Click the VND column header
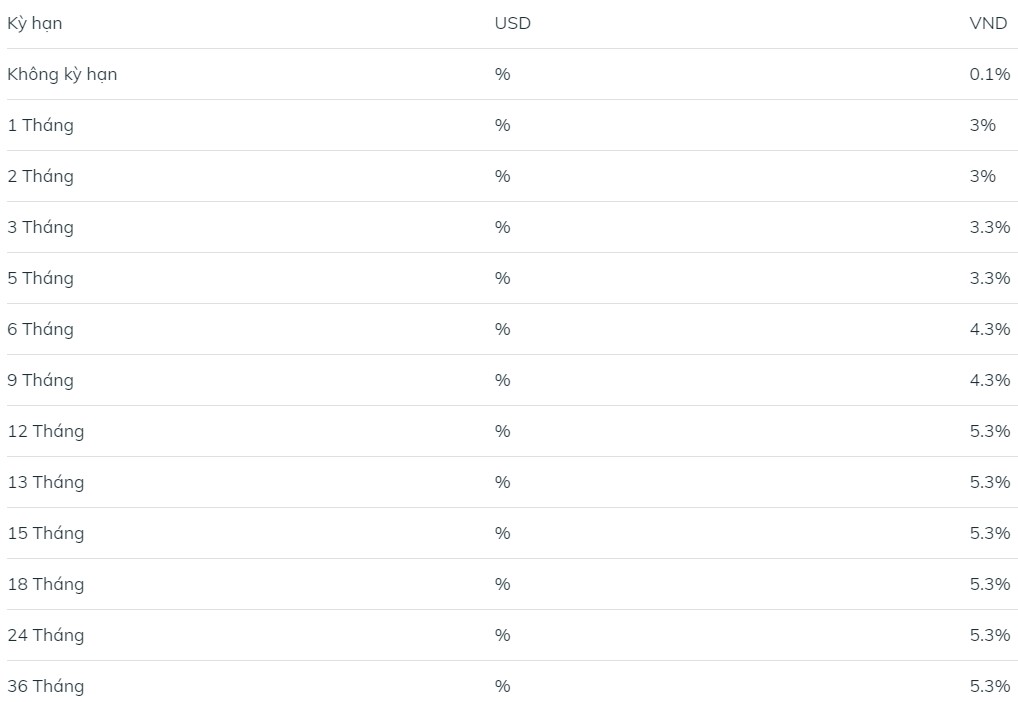This screenshot has height=702, width=1018. (x=988, y=23)
